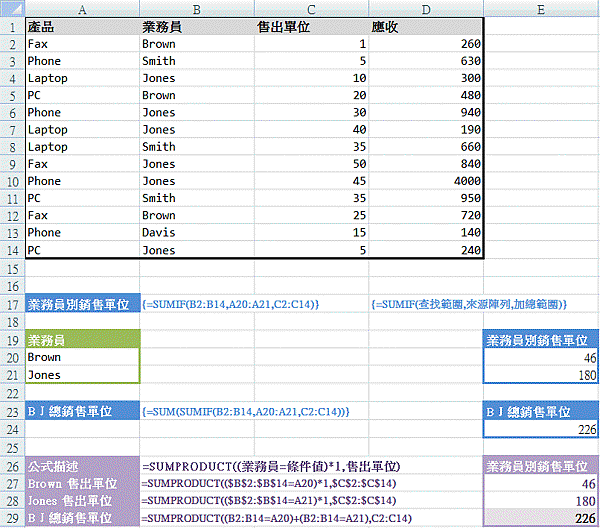Click Brown in cell A20
Image resolution: width=600 pixels, height=528 pixels.
pyautogui.click(x=83, y=357)
